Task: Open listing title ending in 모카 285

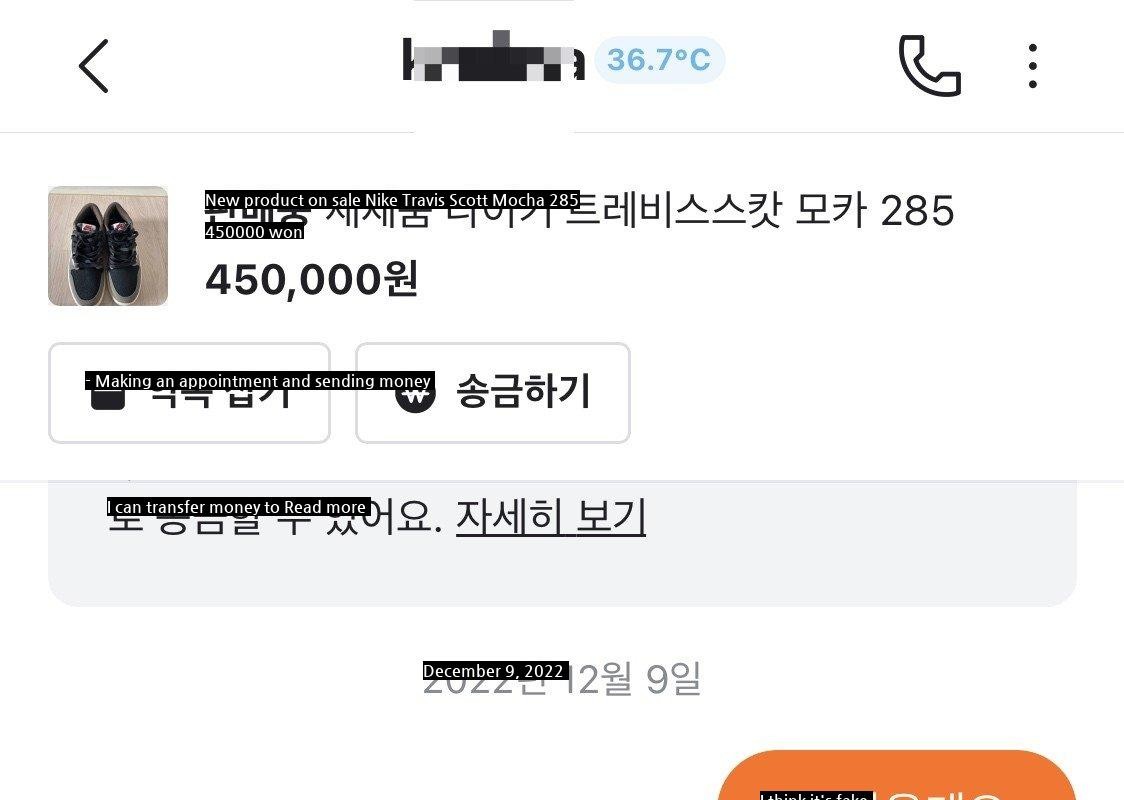Action: pyautogui.click(x=579, y=210)
